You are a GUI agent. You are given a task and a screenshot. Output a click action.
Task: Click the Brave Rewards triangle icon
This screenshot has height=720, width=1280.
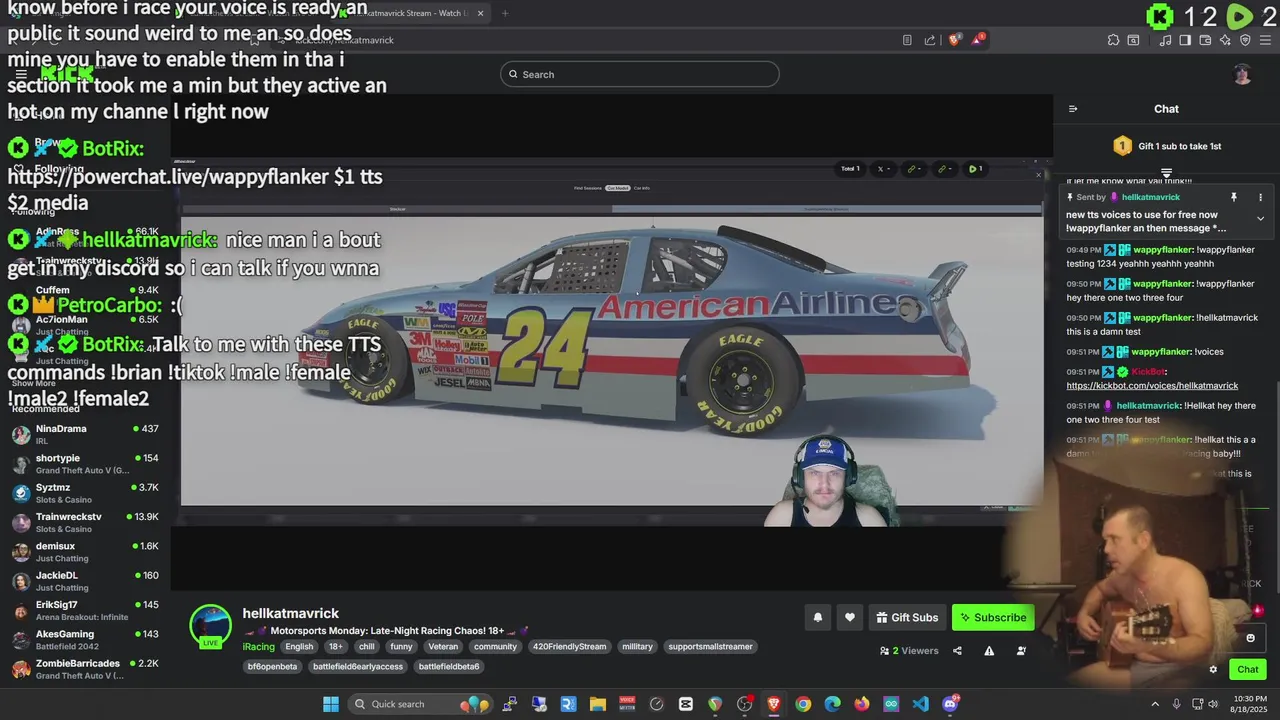point(979,40)
